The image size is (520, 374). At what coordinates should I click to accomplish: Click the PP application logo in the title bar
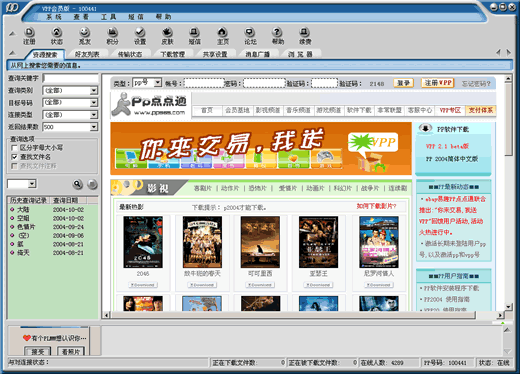coord(12,7)
